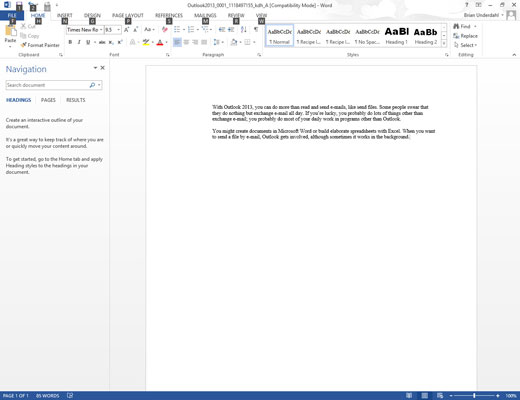
Task: Toggle italic formatting
Action: [79, 42]
